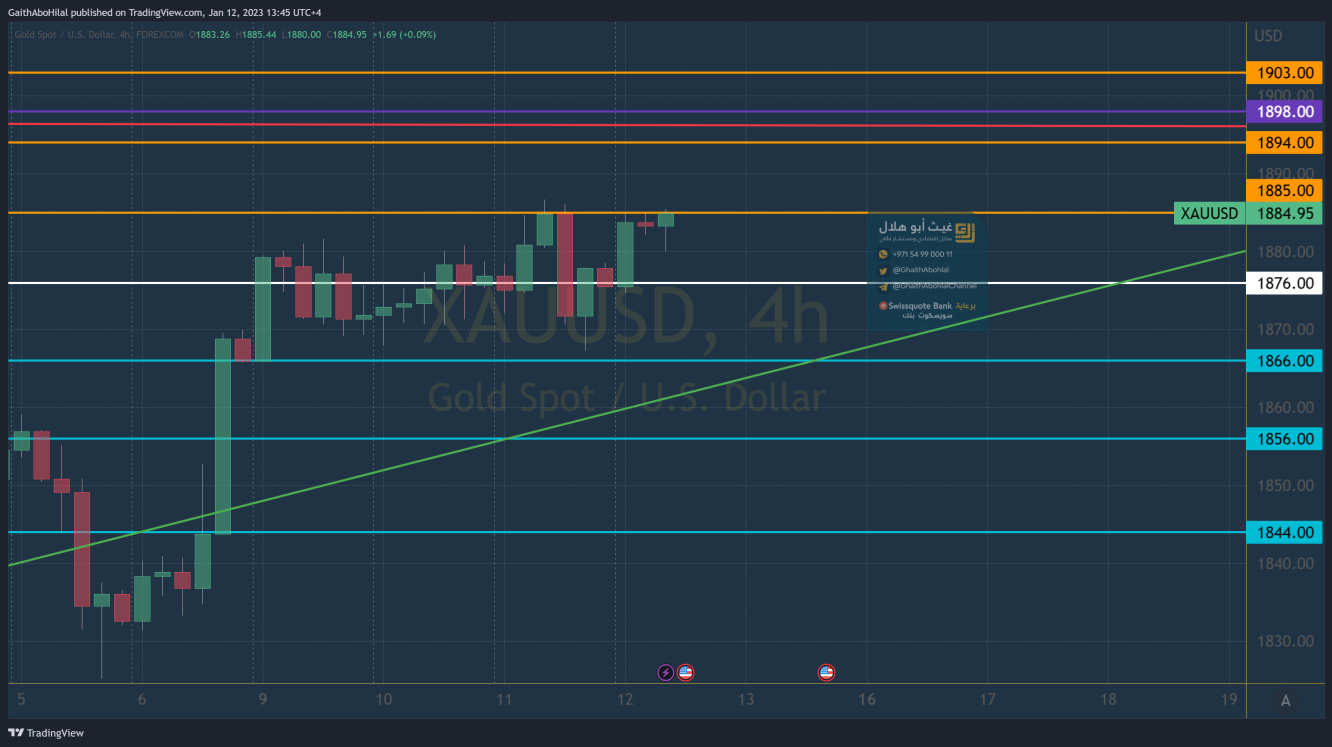Screen dimensions: 1332x747
Task: Click the purple lightning event icon
Action: [666, 673]
